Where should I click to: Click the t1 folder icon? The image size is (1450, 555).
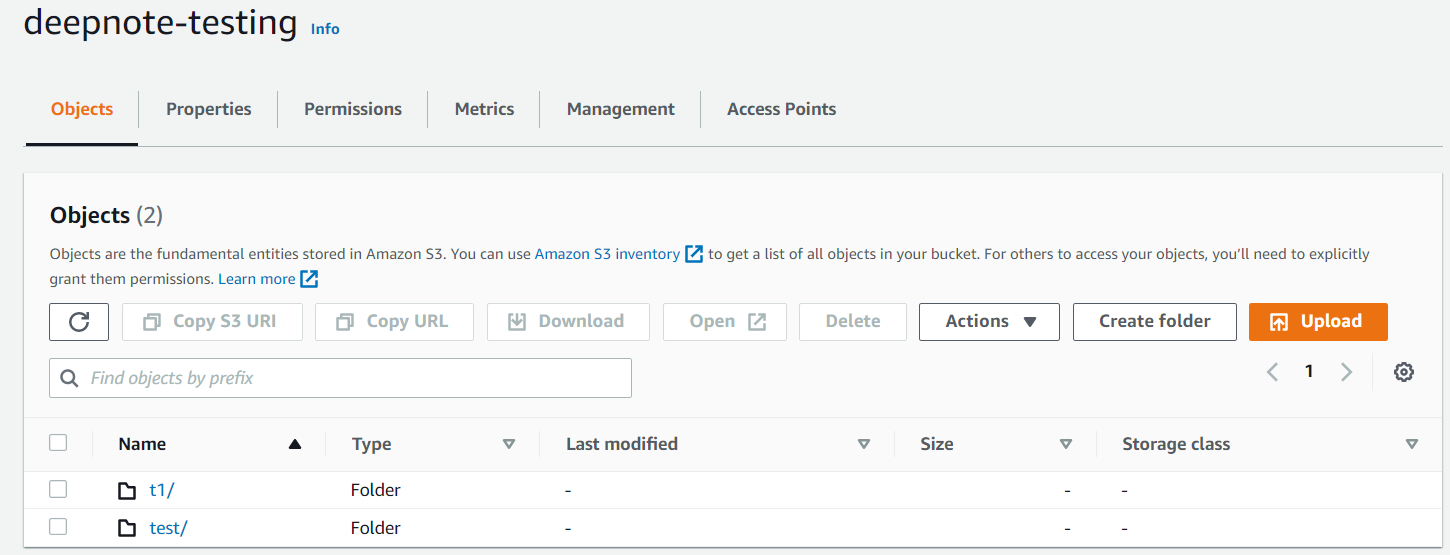click(x=127, y=491)
